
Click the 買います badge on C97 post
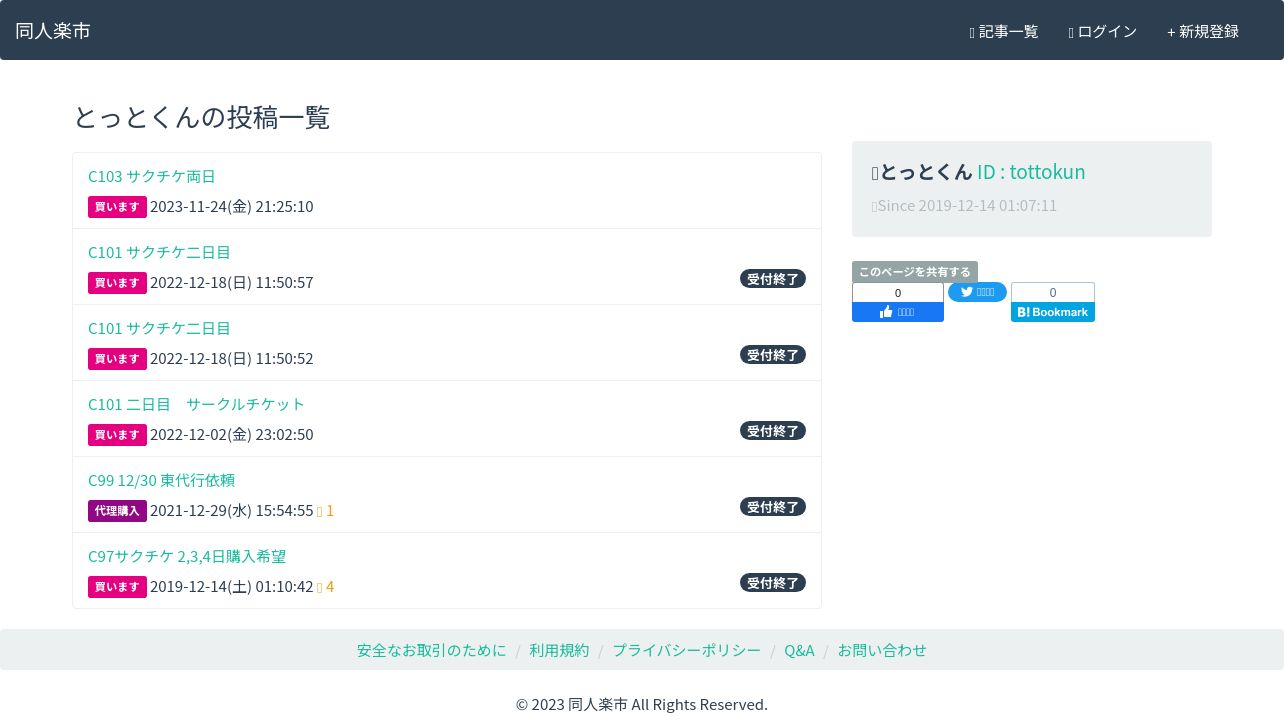(117, 587)
